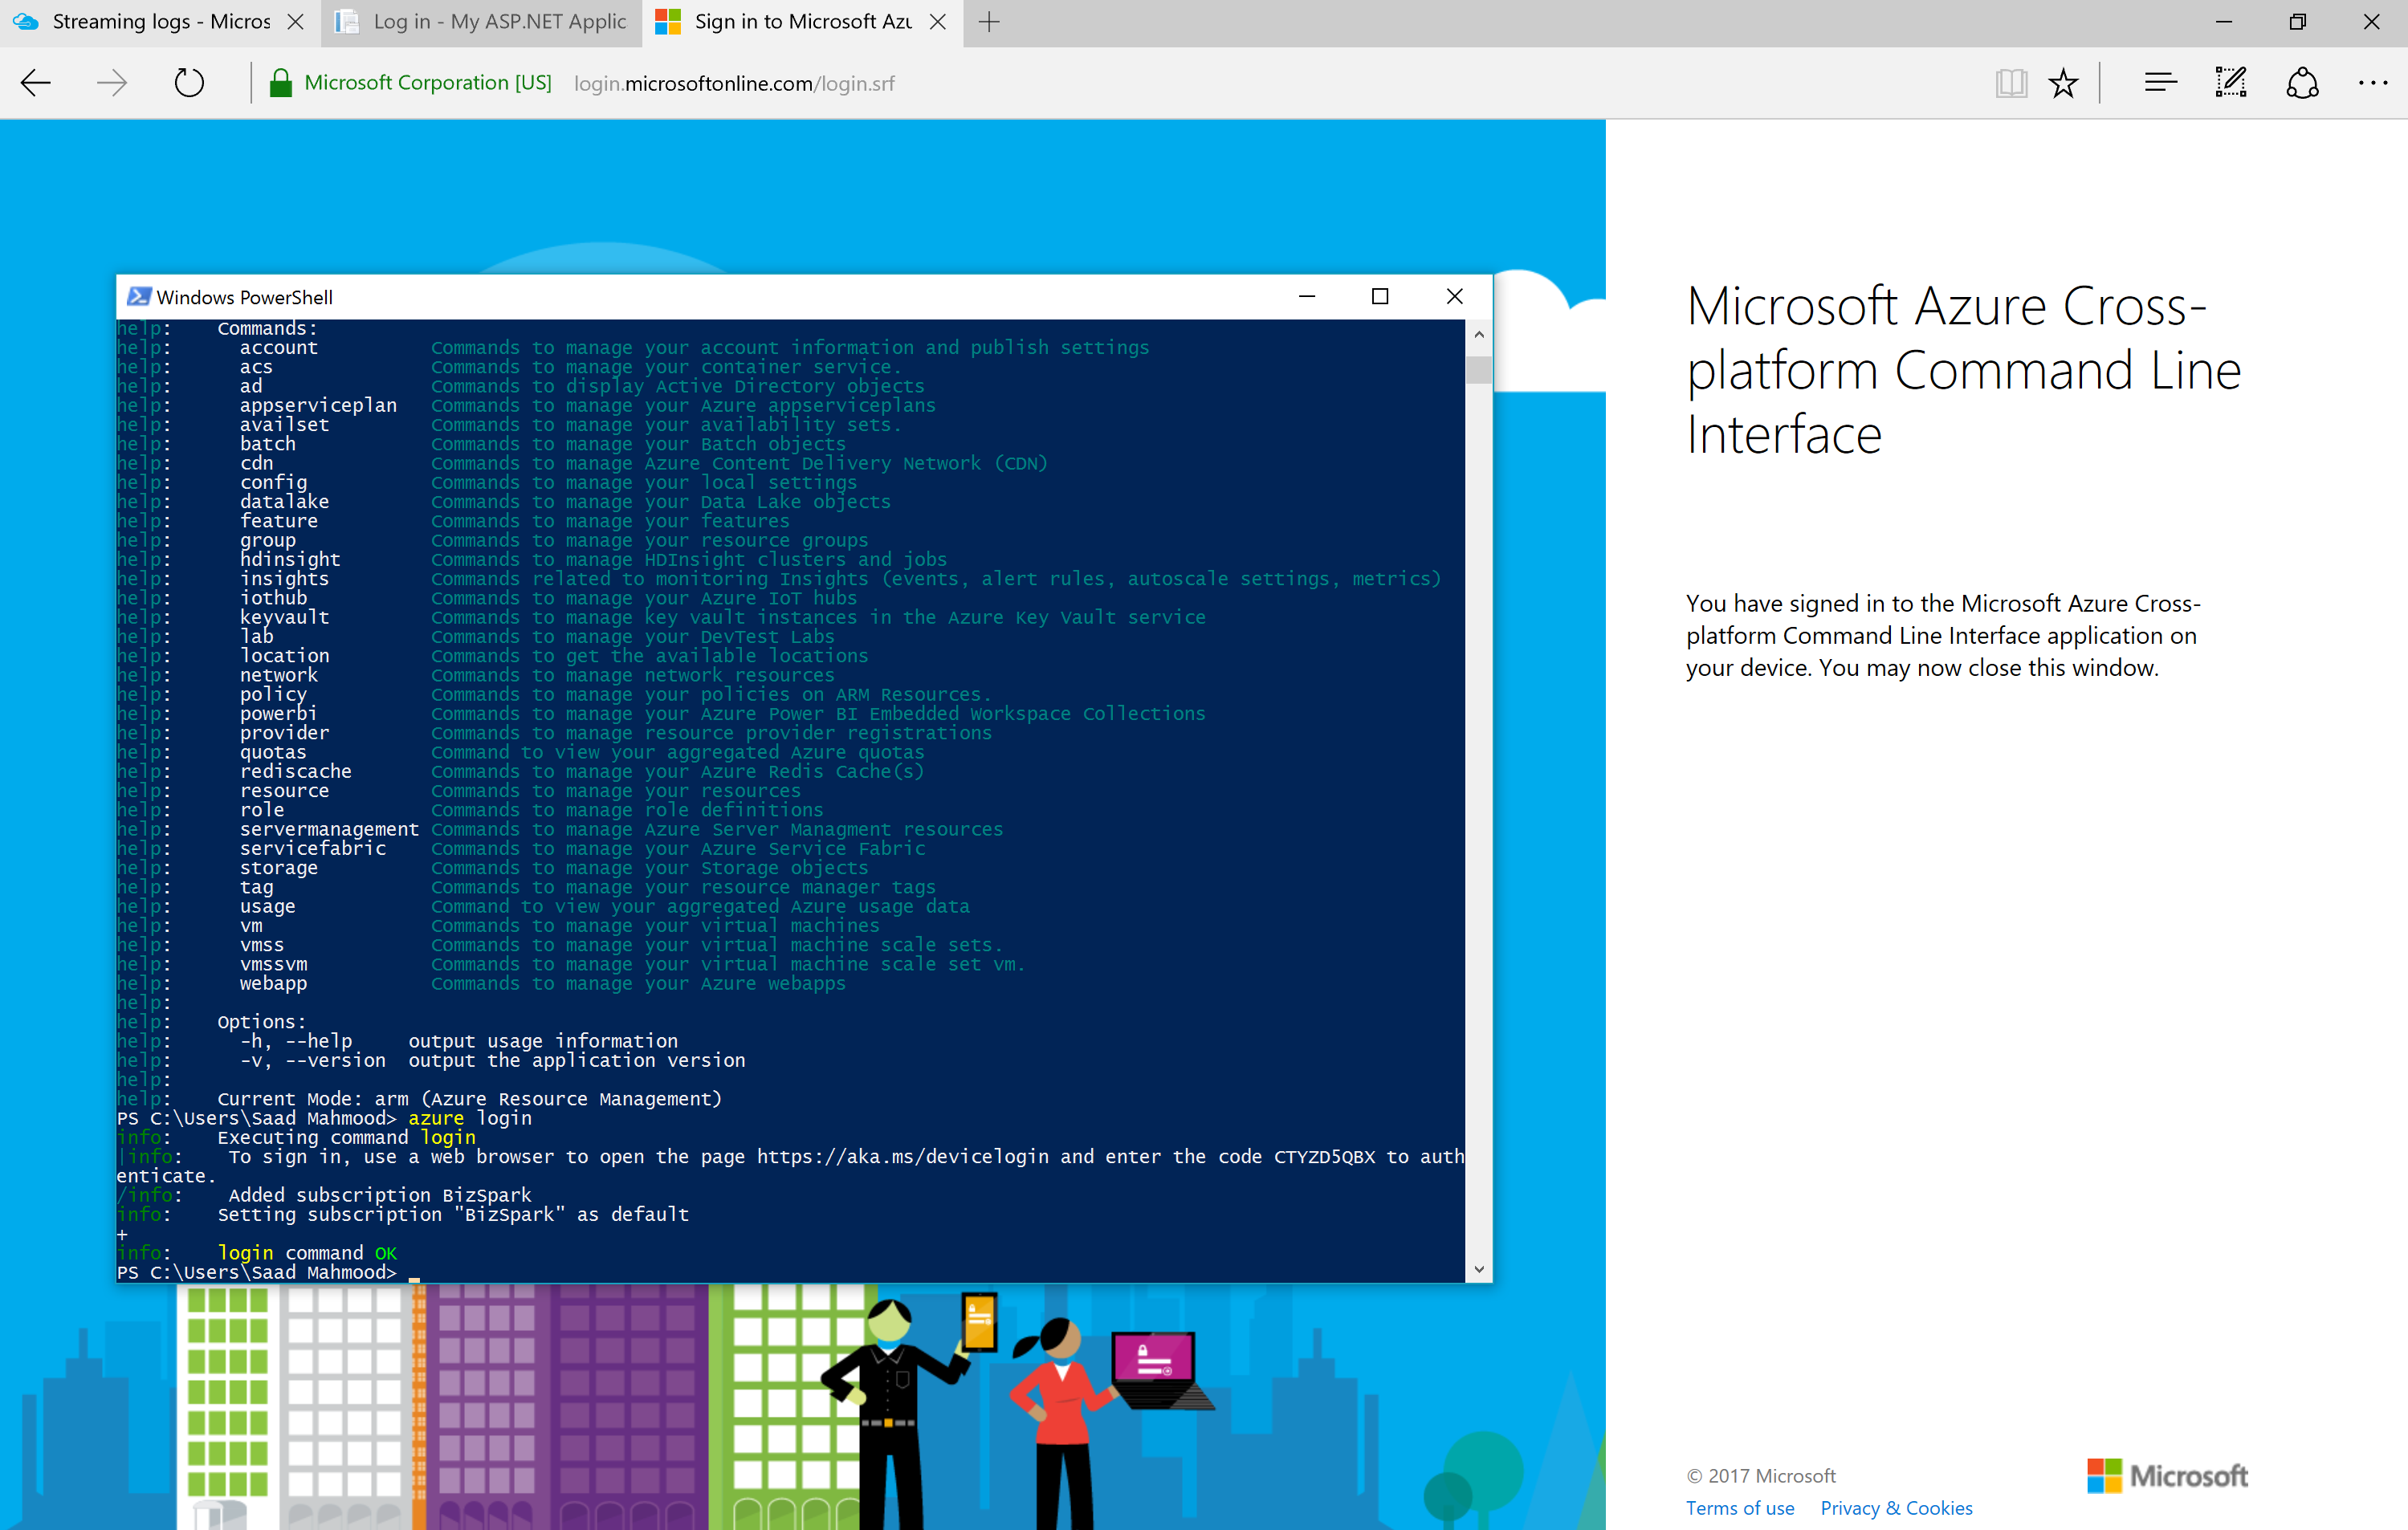Go back to previous page in Edge
The image size is (2408, 1530).
coord(36,83)
